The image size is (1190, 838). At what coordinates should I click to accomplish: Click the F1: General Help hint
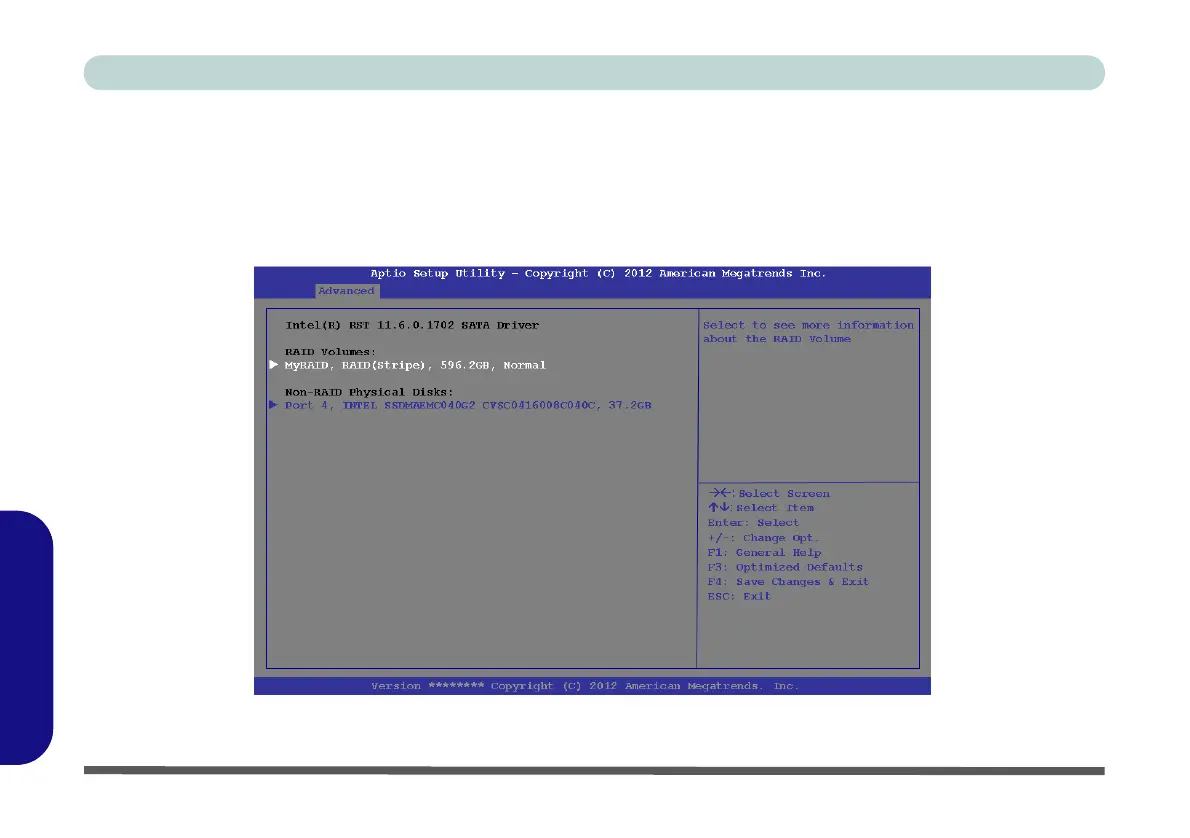(764, 553)
